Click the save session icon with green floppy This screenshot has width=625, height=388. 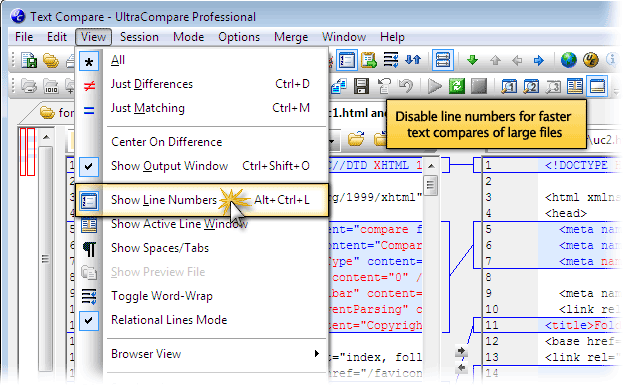pyautogui.click(x=29, y=61)
